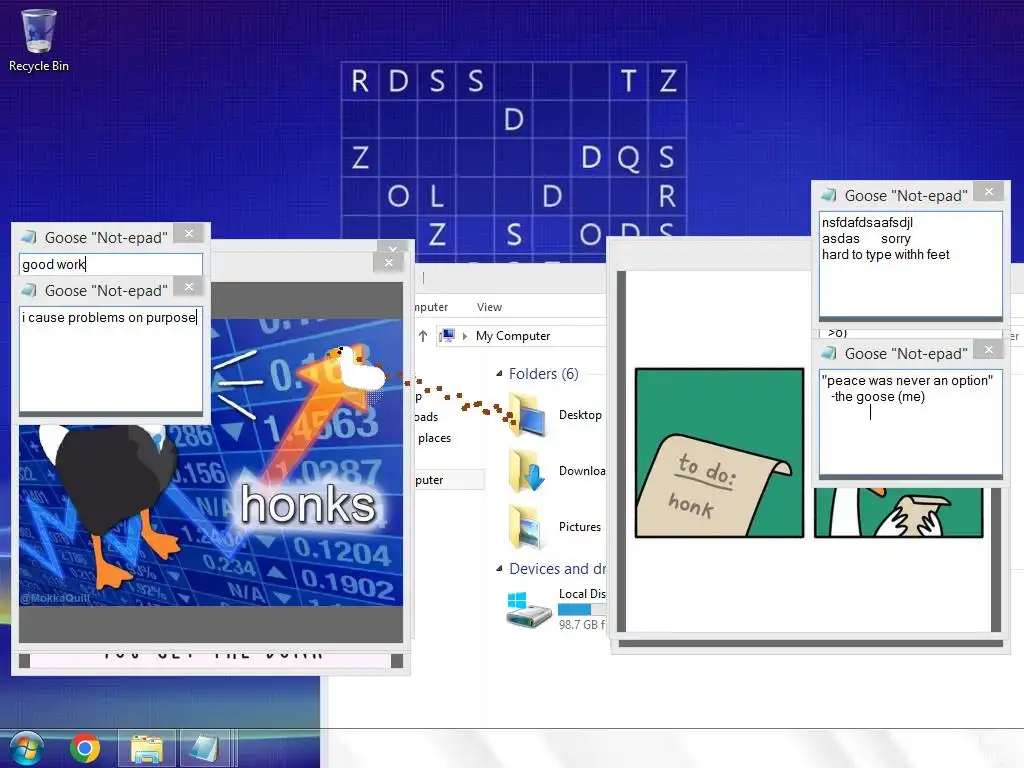Click the goose holding a list comic panel
Image resolution: width=1024 pixels, height=768 pixels.
pos(898,512)
